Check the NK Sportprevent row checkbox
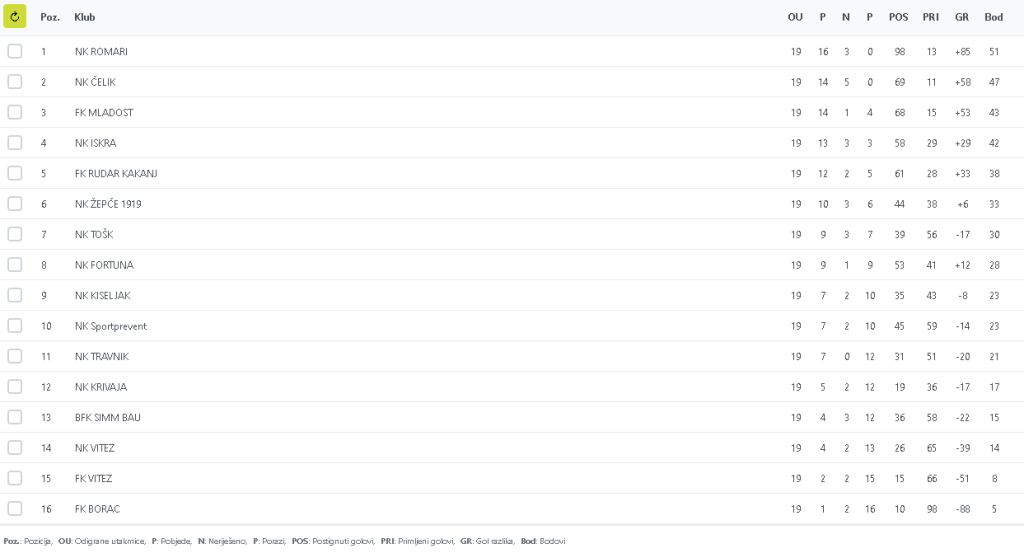 (x=15, y=326)
